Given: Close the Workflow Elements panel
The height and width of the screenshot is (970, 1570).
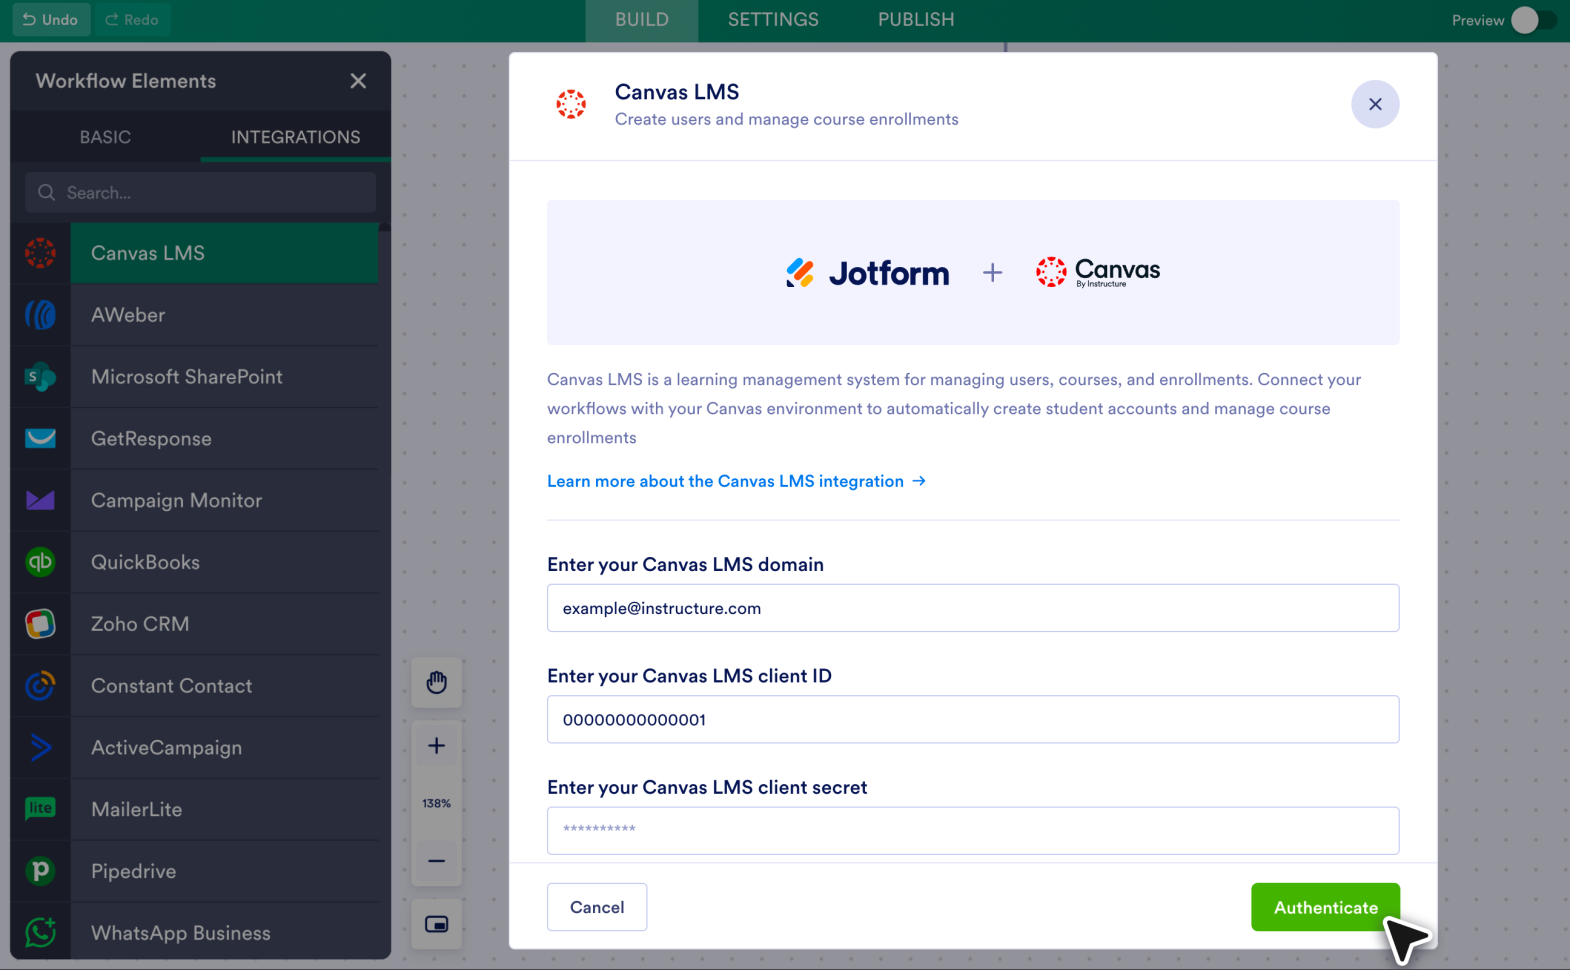Looking at the screenshot, I should coord(358,81).
